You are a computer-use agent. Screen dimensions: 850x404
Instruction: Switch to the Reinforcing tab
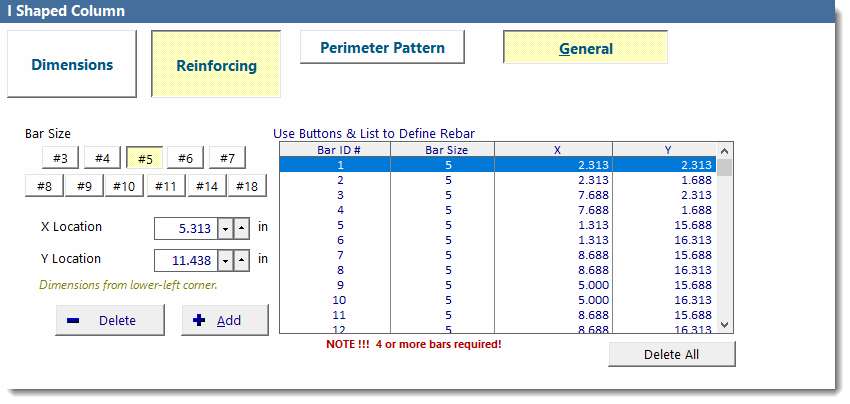pos(216,66)
